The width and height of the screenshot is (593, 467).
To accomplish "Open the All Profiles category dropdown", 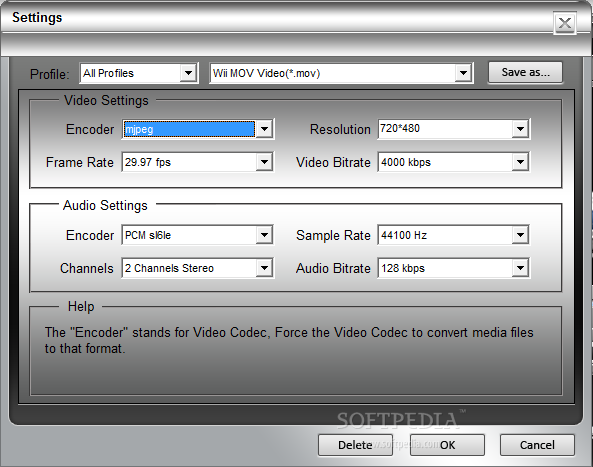I will coord(188,73).
